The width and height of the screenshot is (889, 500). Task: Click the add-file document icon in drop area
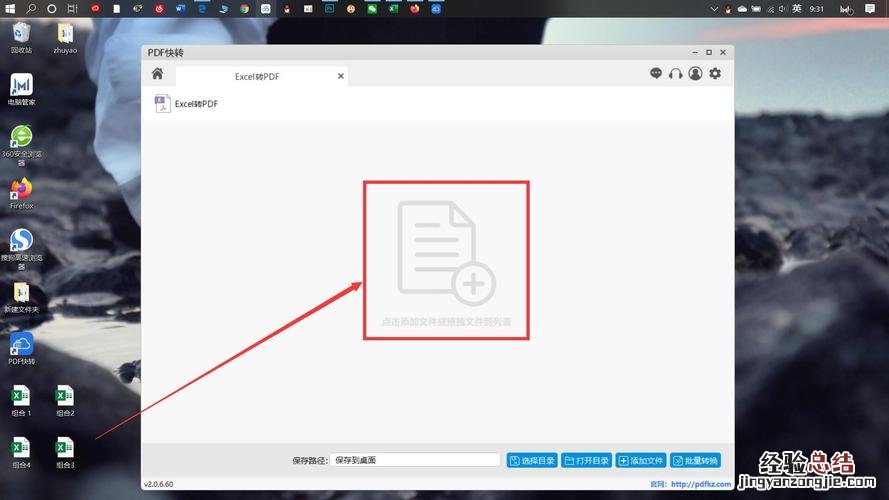click(445, 251)
